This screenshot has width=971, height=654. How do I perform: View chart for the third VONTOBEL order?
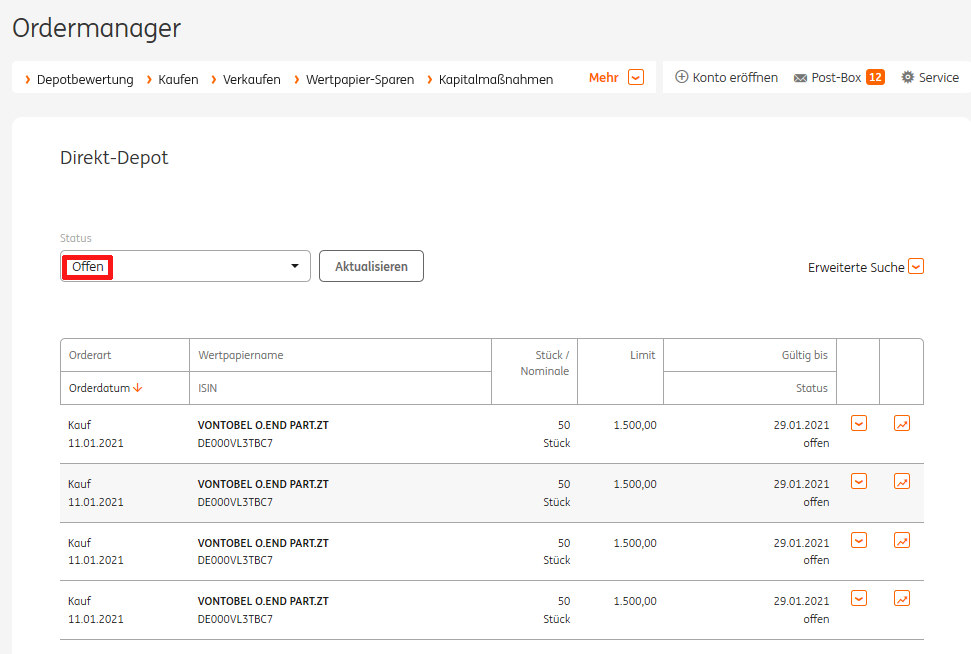click(901, 540)
